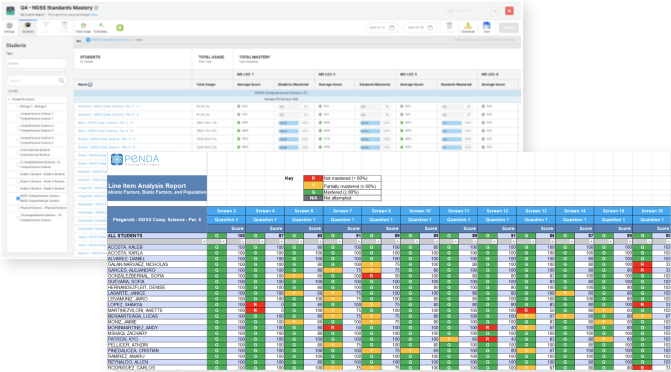Screen dimensions: 671x372
Task: Check the TN Comprehensive Science checkbox
Action: tap(18, 217)
